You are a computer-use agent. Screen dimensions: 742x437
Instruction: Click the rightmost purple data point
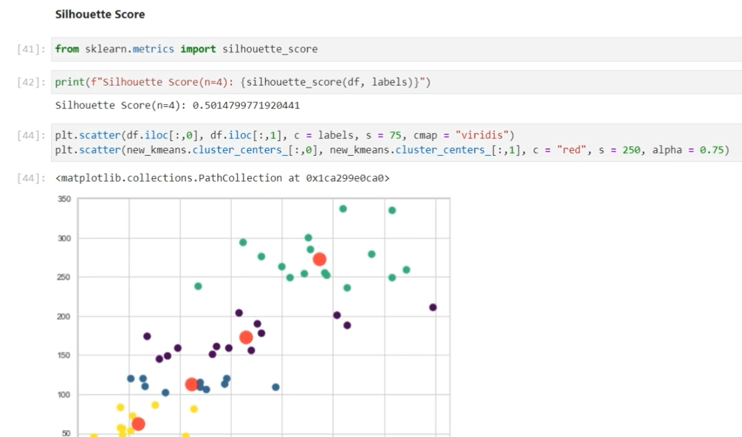coord(433,308)
